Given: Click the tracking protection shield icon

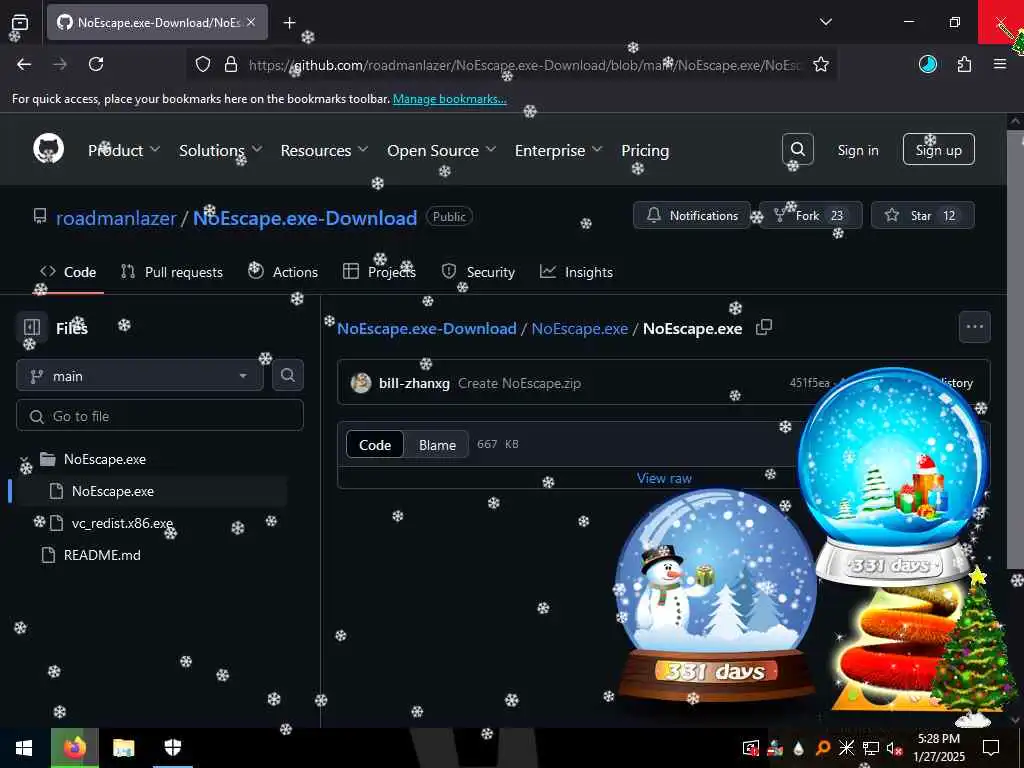Looking at the screenshot, I should [203, 64].
